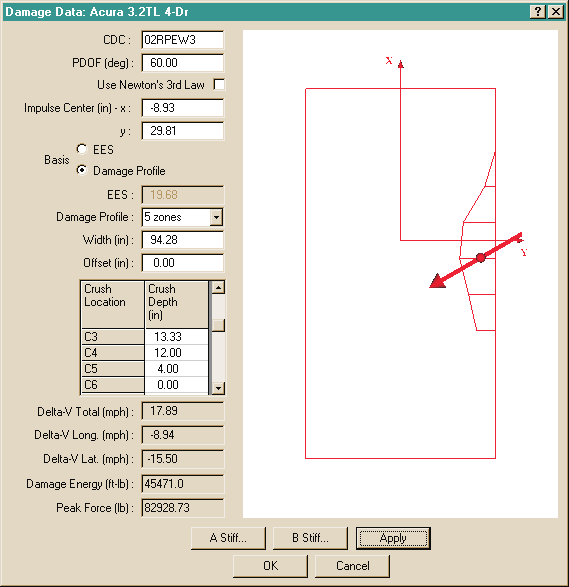Viewport: 569px width, 587px height.
Task: Click the Impulse Center y field
Action: [183, 131]
